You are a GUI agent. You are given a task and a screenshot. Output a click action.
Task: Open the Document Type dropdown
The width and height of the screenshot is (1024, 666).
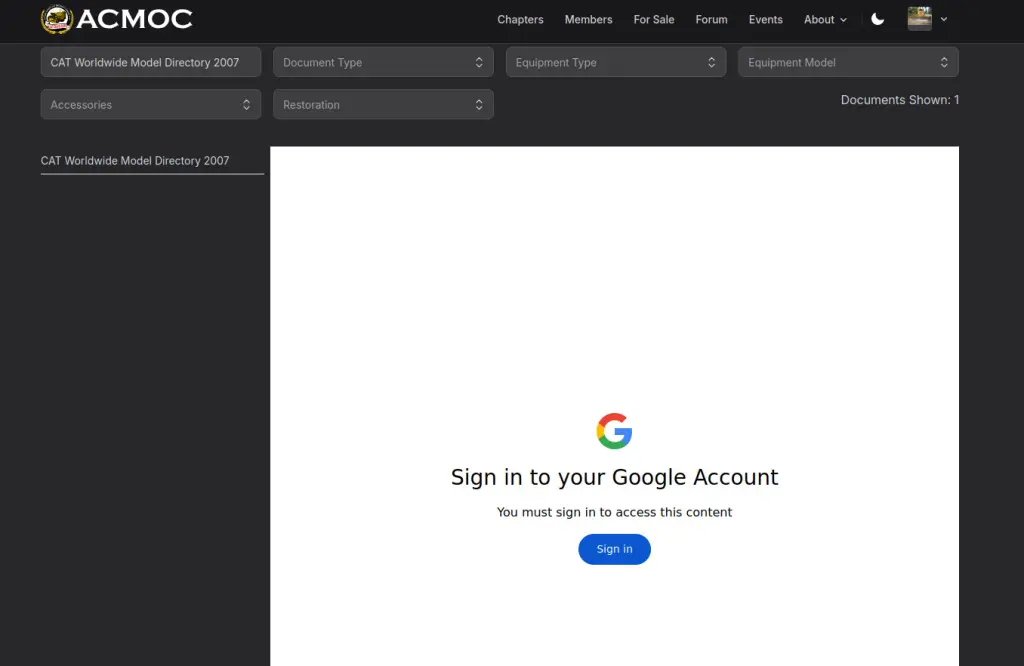383,62
